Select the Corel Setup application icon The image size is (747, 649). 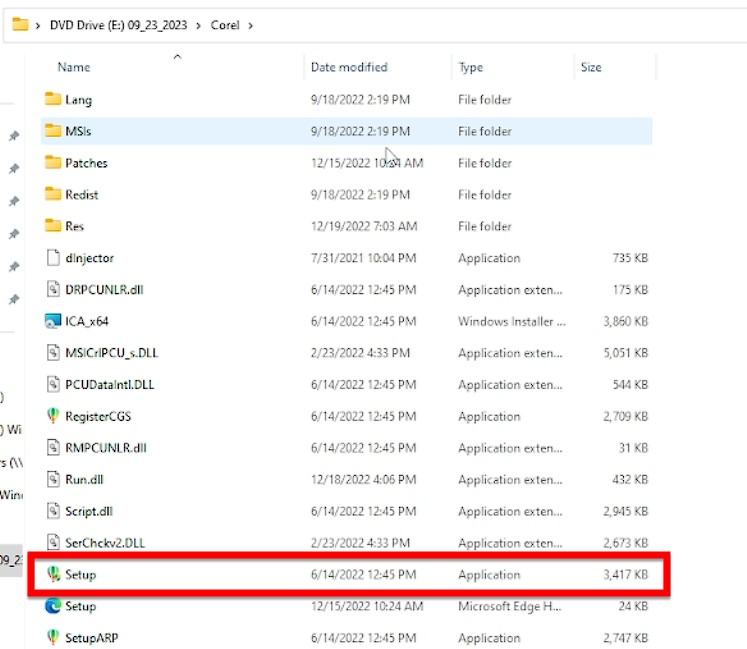click(53, 574)
